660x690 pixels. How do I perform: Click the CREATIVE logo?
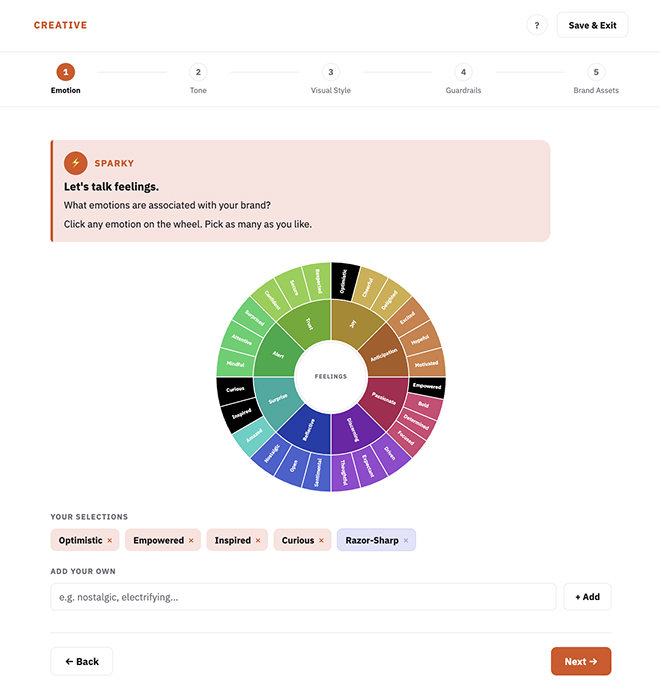click(60, 25)
